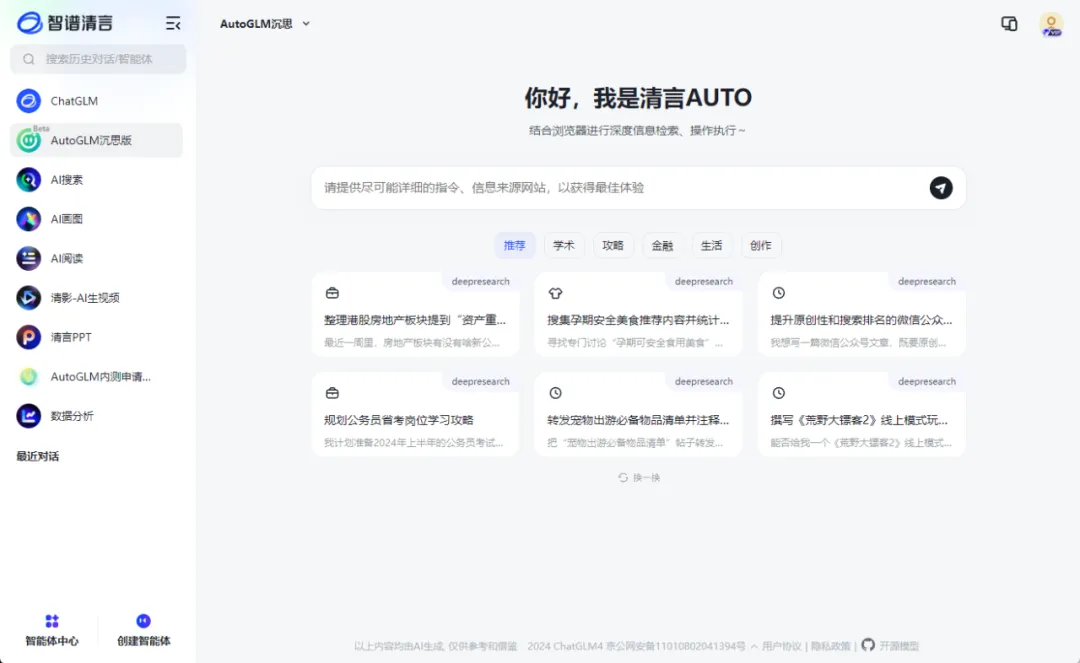The height and width of the screenshot is (663, 1080).
Task: Click the GitHub icon in the footer
Action: pos(868,645)
